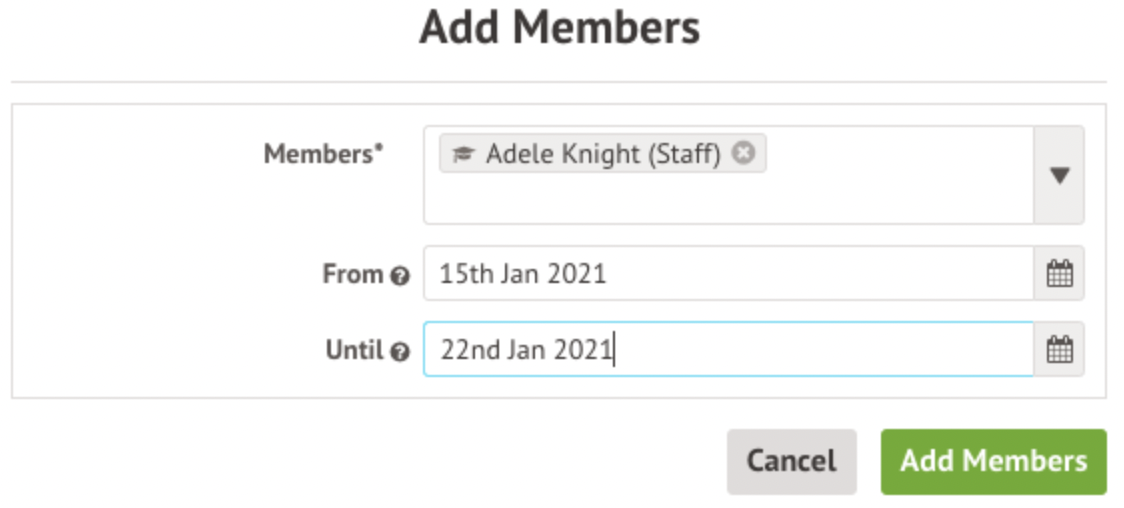Click the year 2021 in the Until field

click(584, 351)
